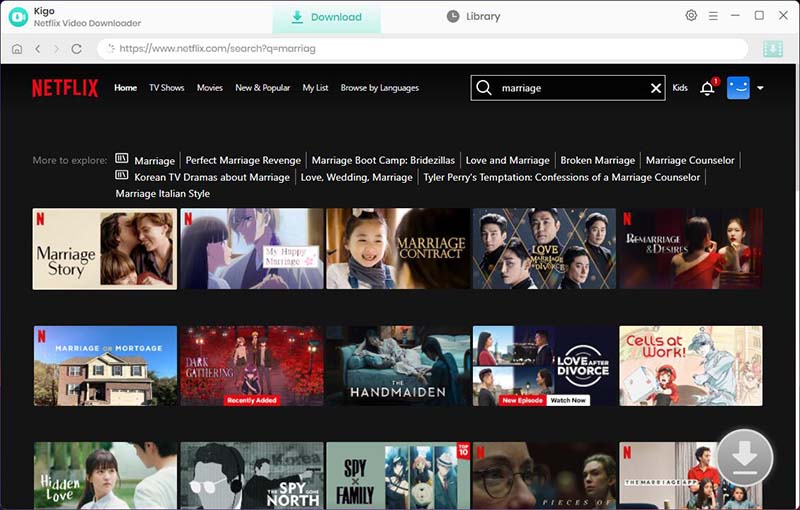Open the hamburger menu icon
800x510 pixels.
tap(713, 16)
